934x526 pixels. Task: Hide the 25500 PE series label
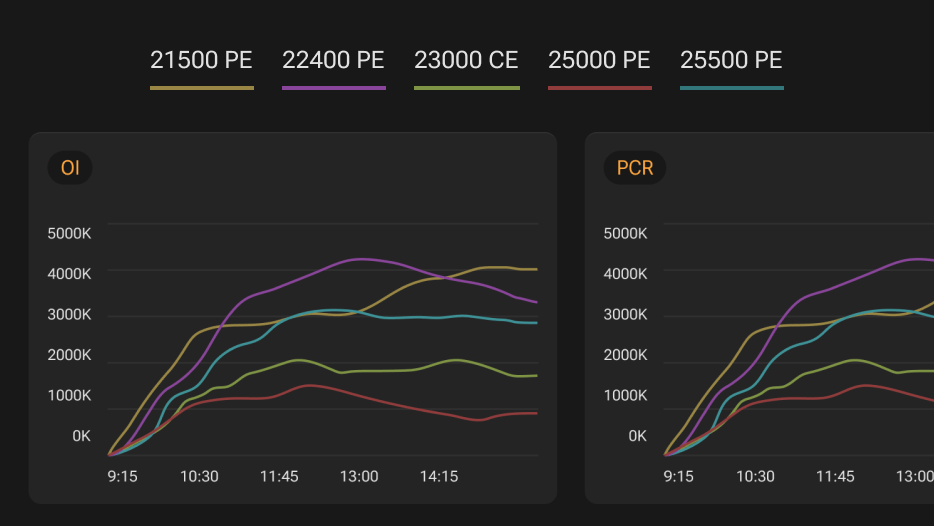pyautogui.click(x=731, y=60)
